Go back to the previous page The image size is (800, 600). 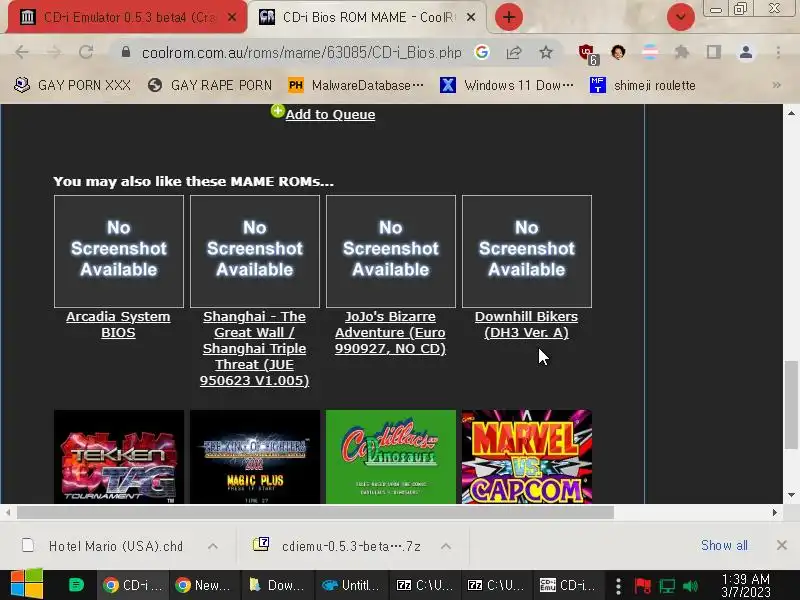(22, 52)
